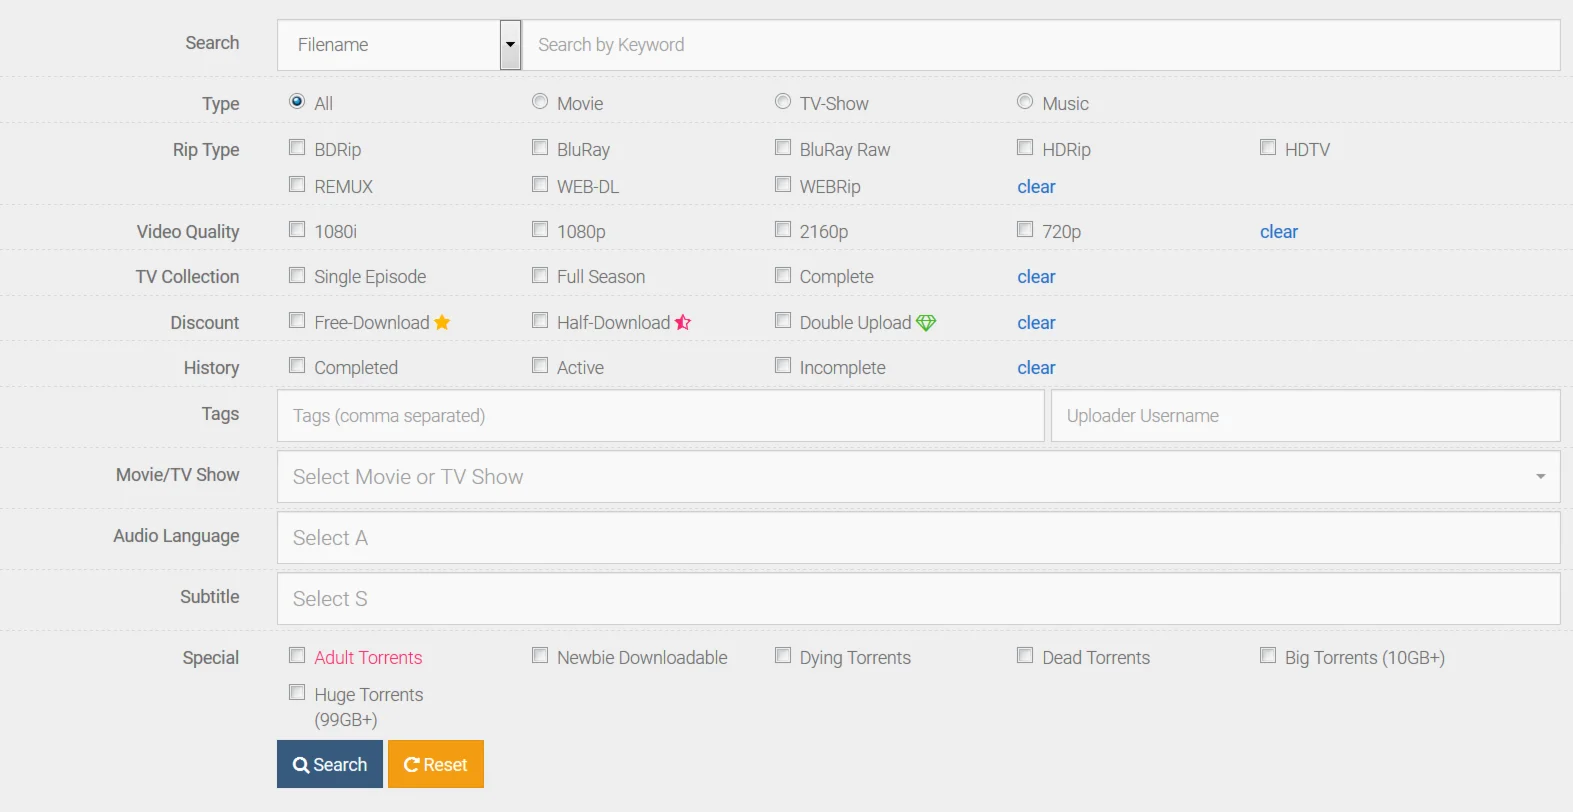
Task: Tick the 1080p video quality checkbox
Action: coord(540,230)
